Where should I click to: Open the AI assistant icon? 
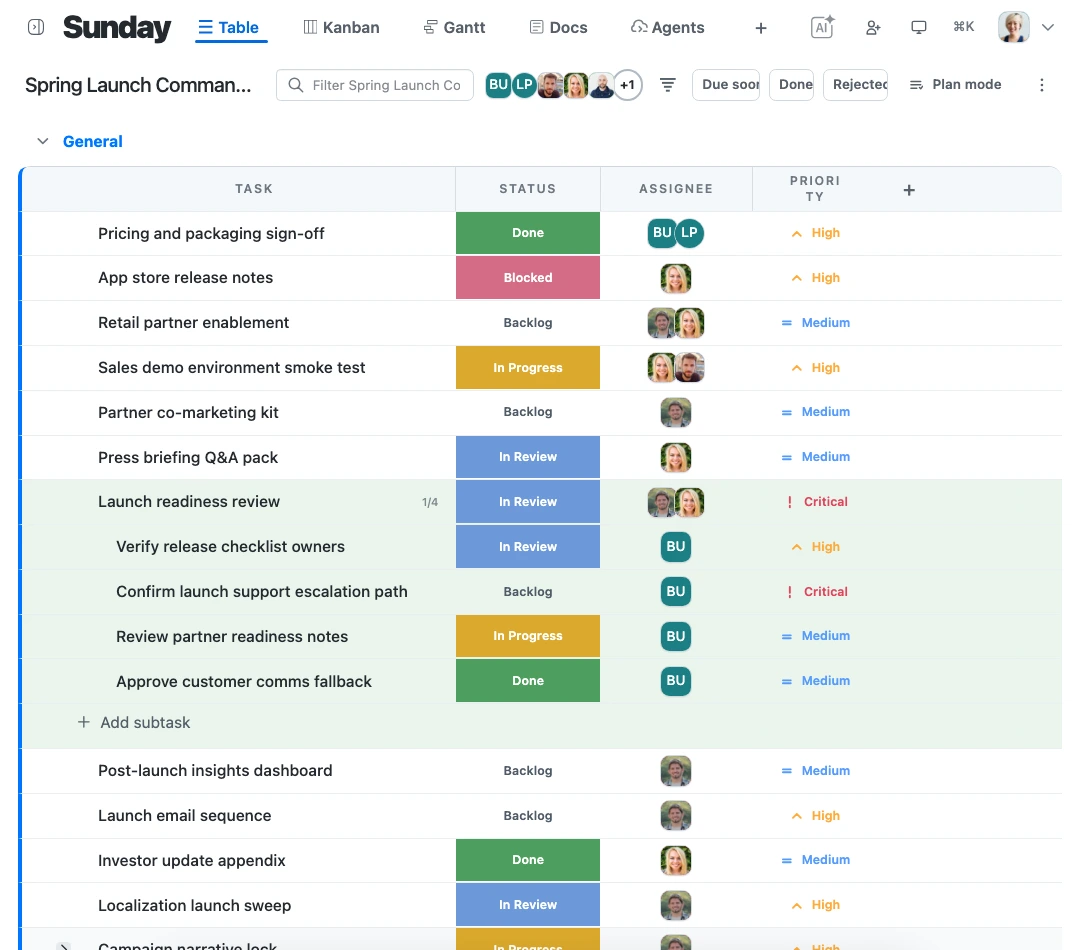(x=822, y=28)
